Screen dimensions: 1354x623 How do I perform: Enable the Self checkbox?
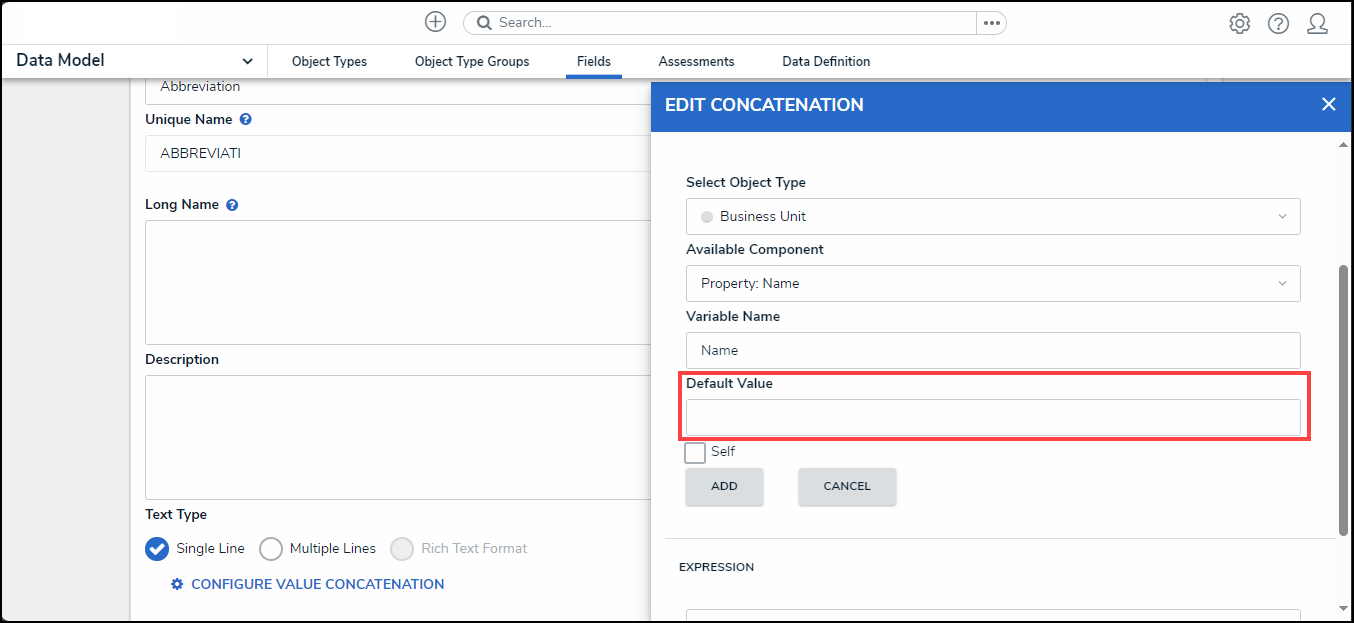pyautogui.click(x=695, y=453)
